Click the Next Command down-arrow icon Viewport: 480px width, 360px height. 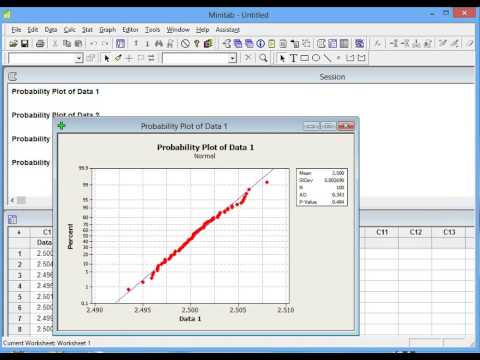[147, 43]
